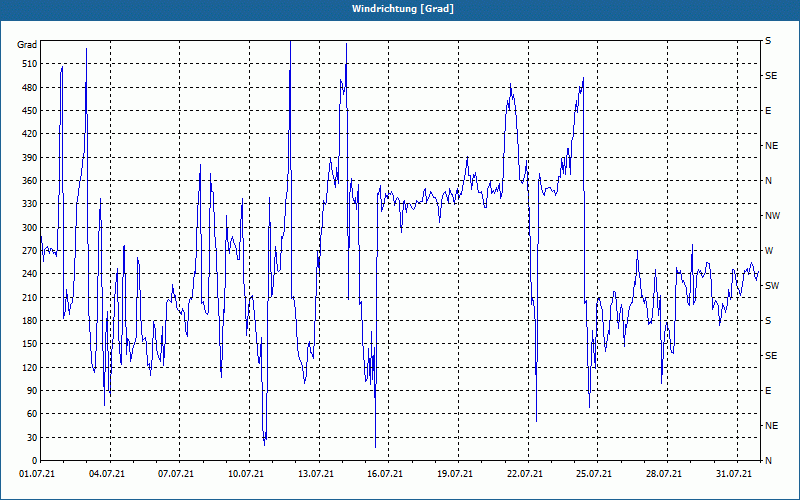Click the 31.07.21 date label

point(734,474)
